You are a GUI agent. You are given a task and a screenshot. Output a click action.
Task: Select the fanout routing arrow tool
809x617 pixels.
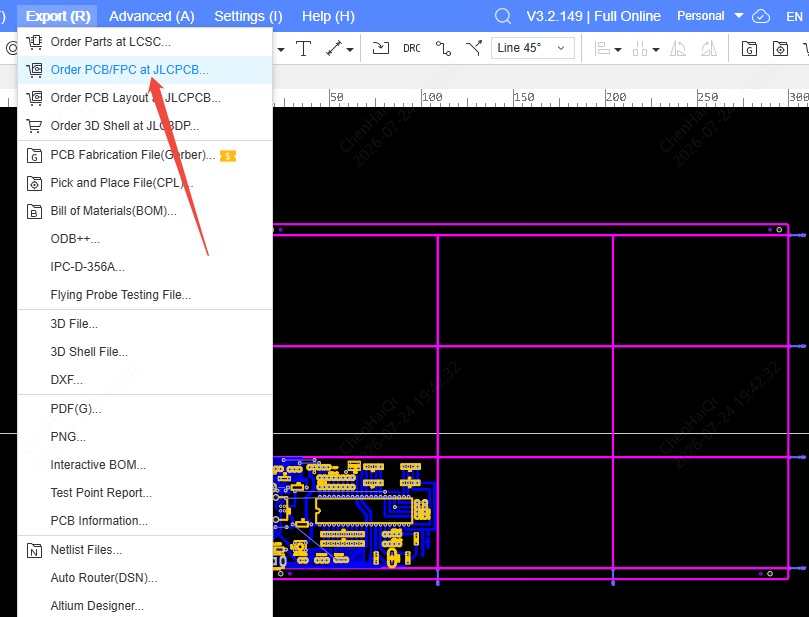click(474, 48)
